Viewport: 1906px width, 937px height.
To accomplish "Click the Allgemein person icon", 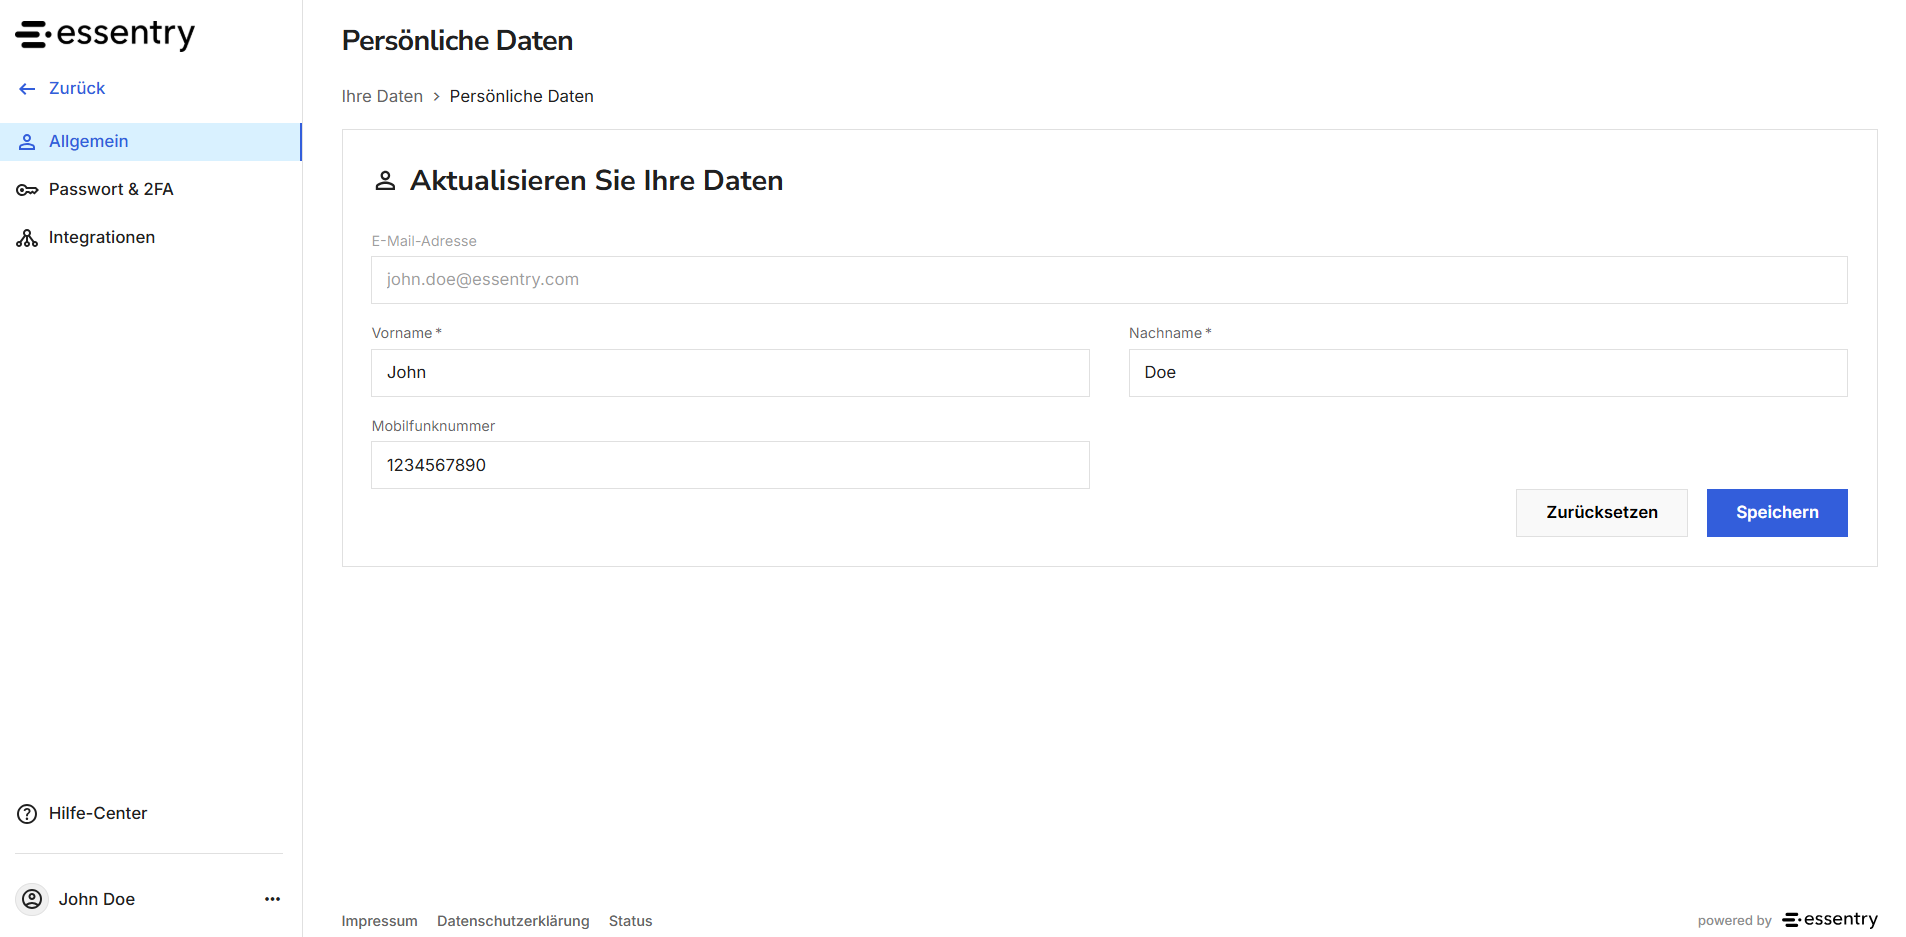I will tap(27, 142).
